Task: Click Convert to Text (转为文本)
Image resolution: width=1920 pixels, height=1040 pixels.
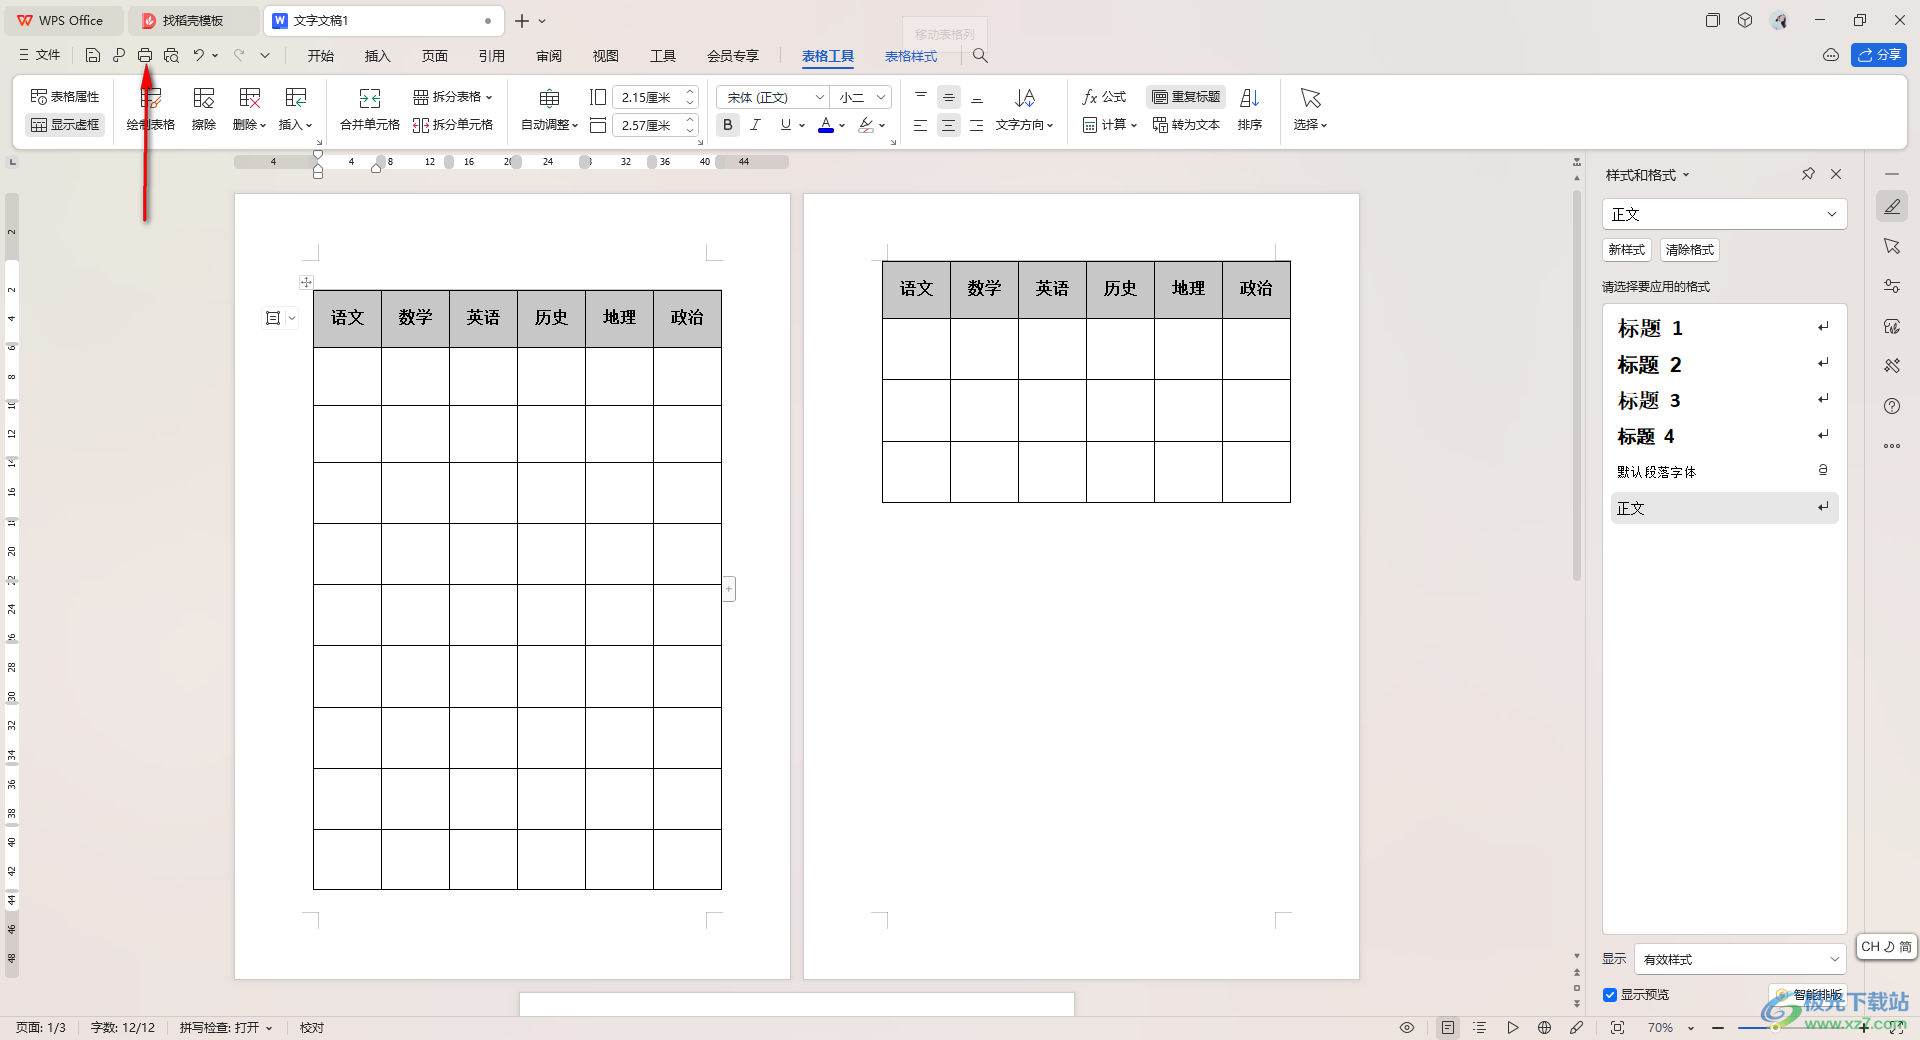Action: (1186, 125)
